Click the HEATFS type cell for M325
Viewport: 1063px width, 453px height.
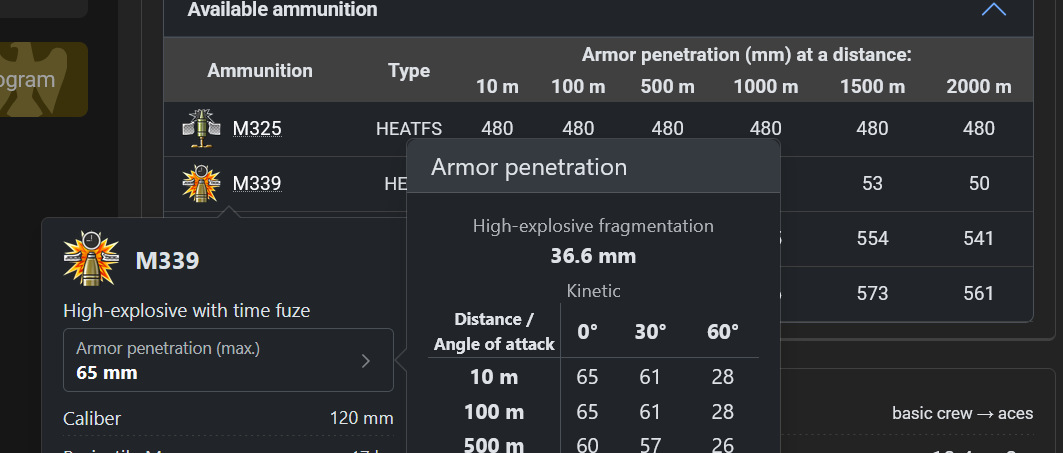[409, 128]
